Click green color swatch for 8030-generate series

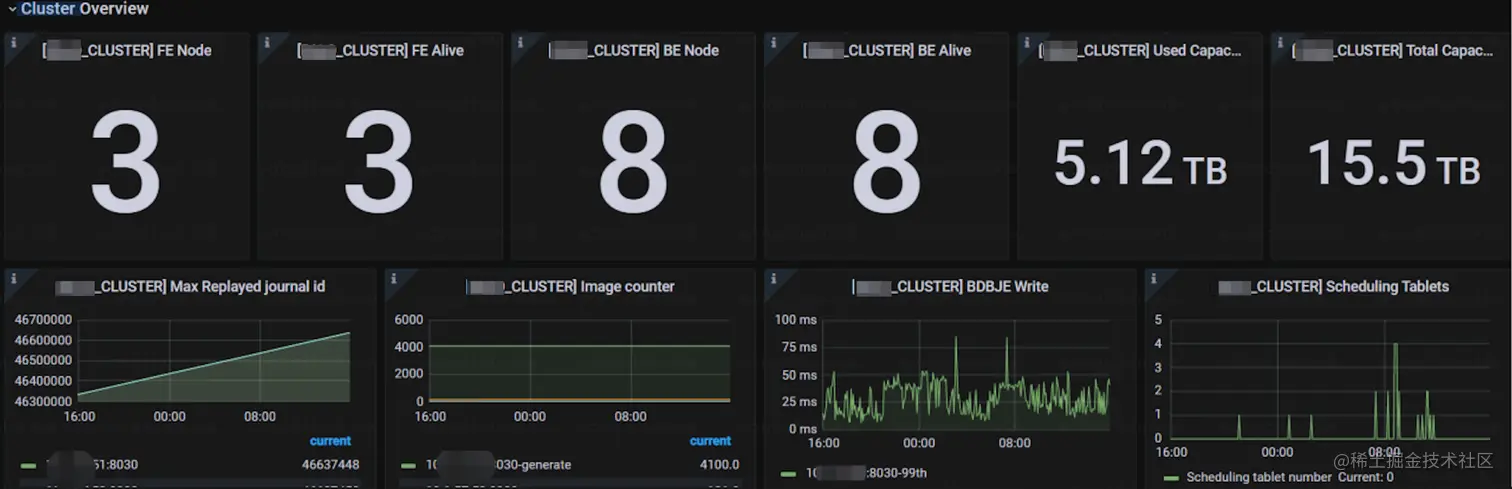pos(409,466)
